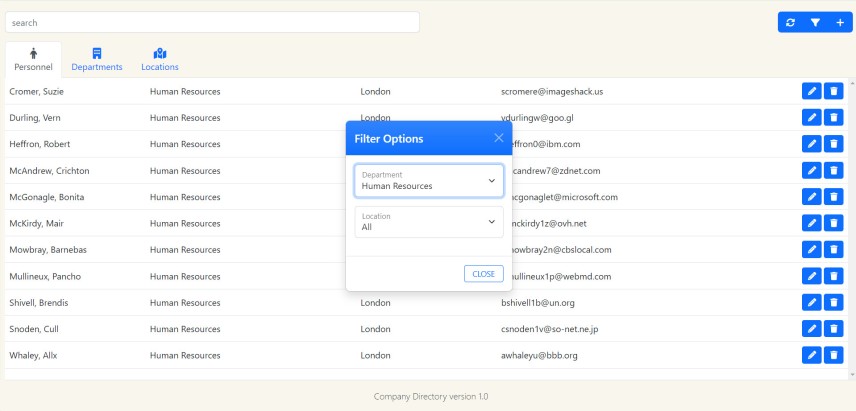Viewport: 856px width, 411px height.
Task: Select the name Mullineux, Pancho
Action: pyautogui.click(x=45, y=277)
